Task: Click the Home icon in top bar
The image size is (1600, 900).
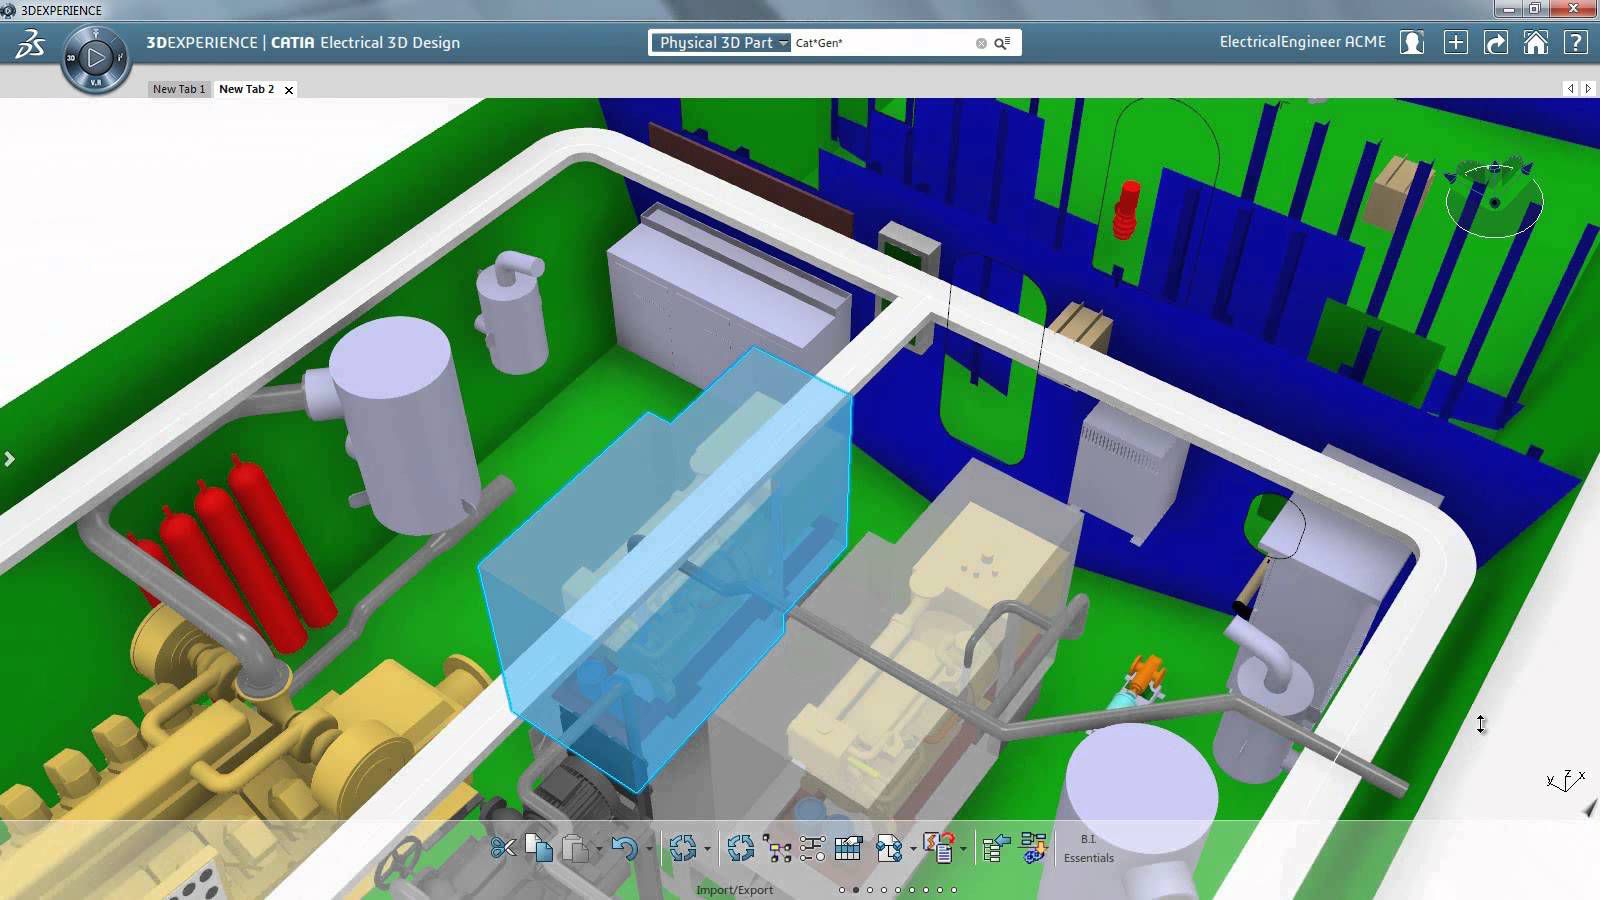Action: point(1535,43)
